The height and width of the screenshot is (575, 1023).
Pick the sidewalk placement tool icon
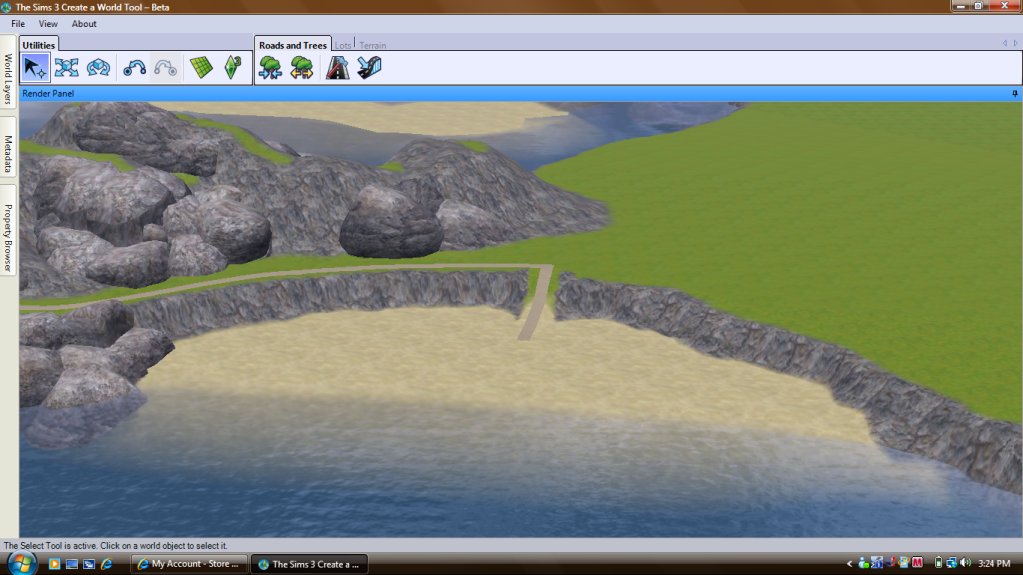pos(369,68)
